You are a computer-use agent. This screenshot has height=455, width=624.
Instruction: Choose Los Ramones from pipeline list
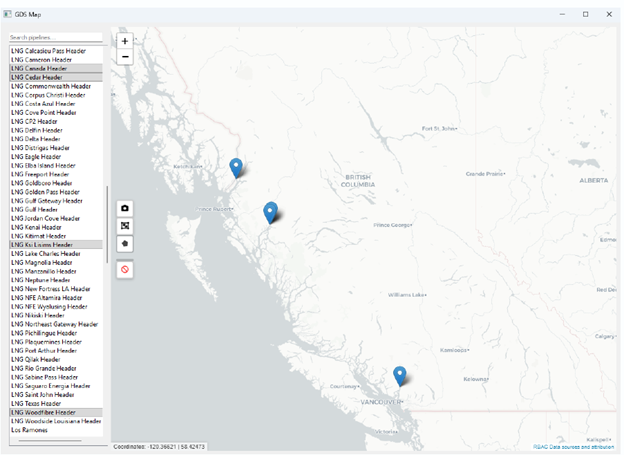point(30,430)
